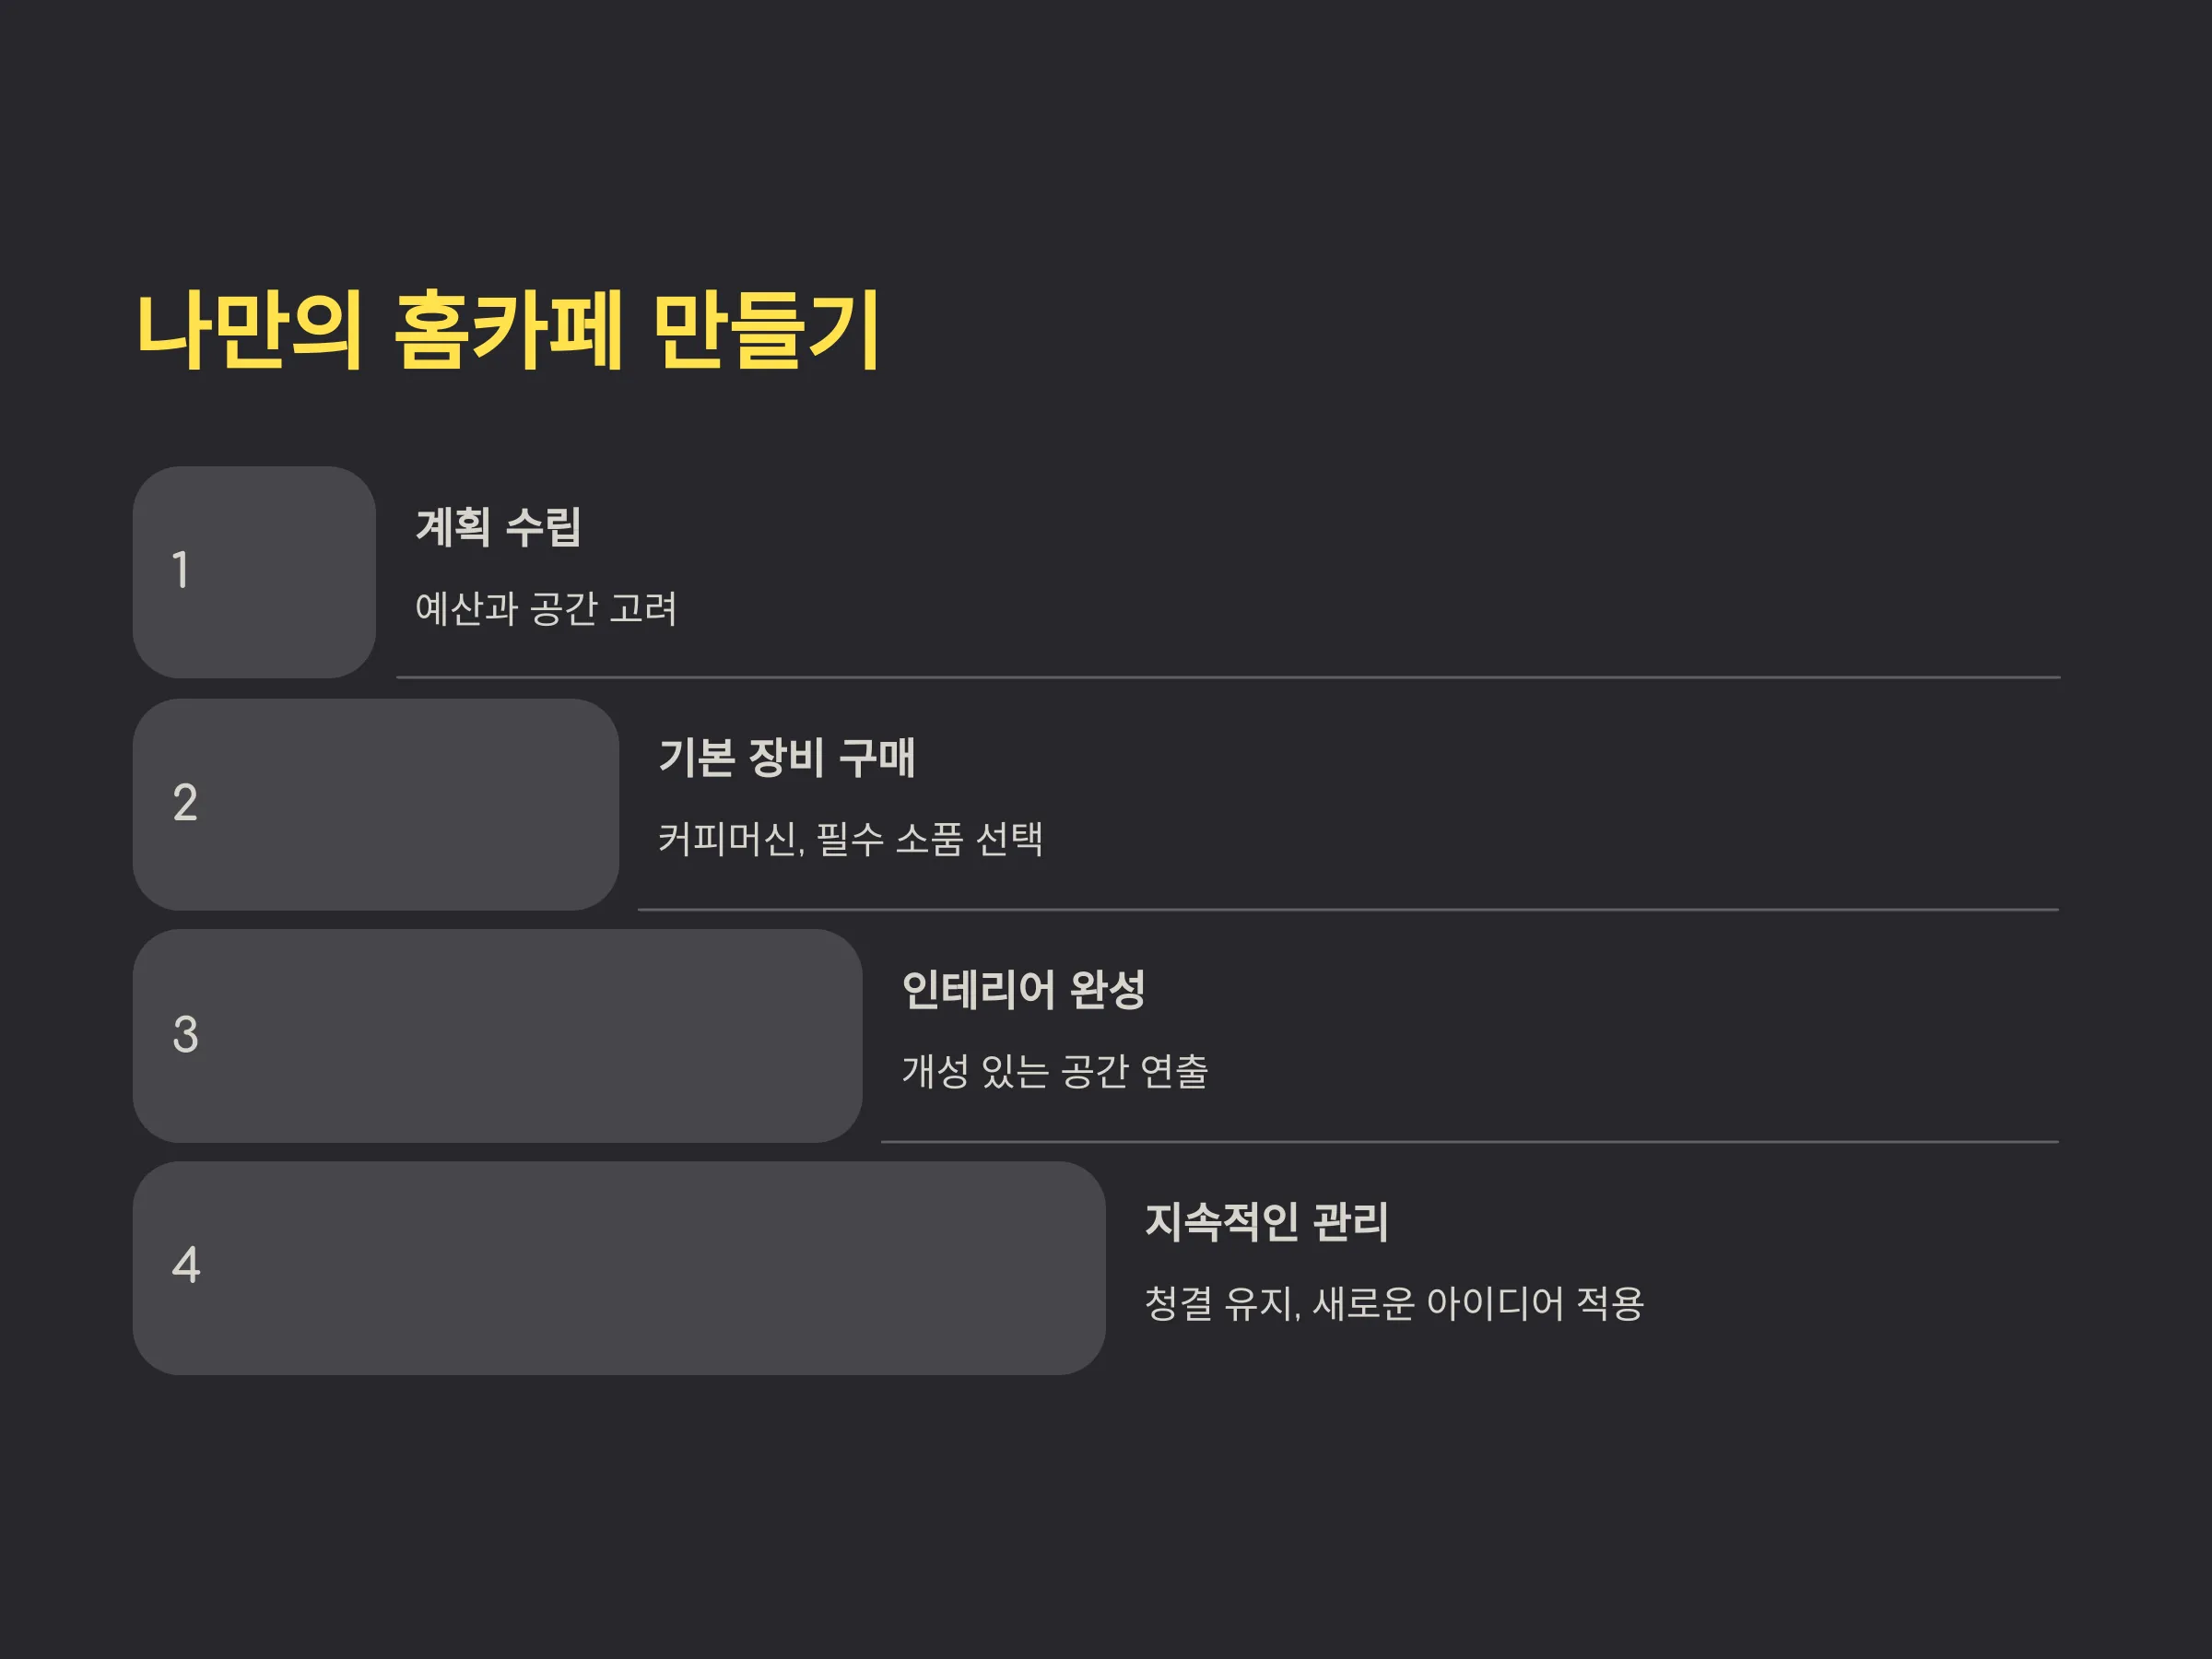The image size is (2212, 1659).
Task: Click the number 4 in the fourth box
Action: 186,1265
